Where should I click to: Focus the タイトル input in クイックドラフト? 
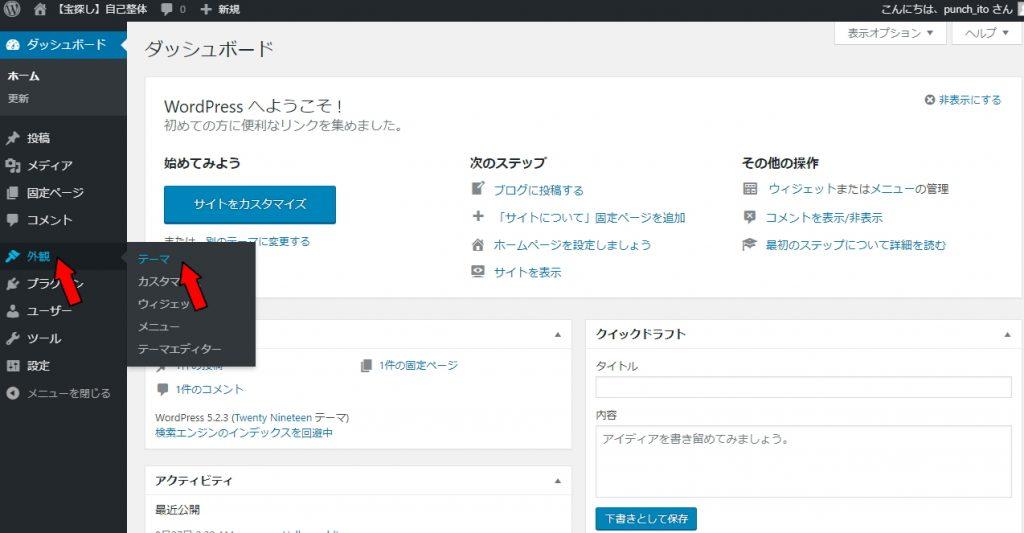pyautogui.click(x=803, y=387)
